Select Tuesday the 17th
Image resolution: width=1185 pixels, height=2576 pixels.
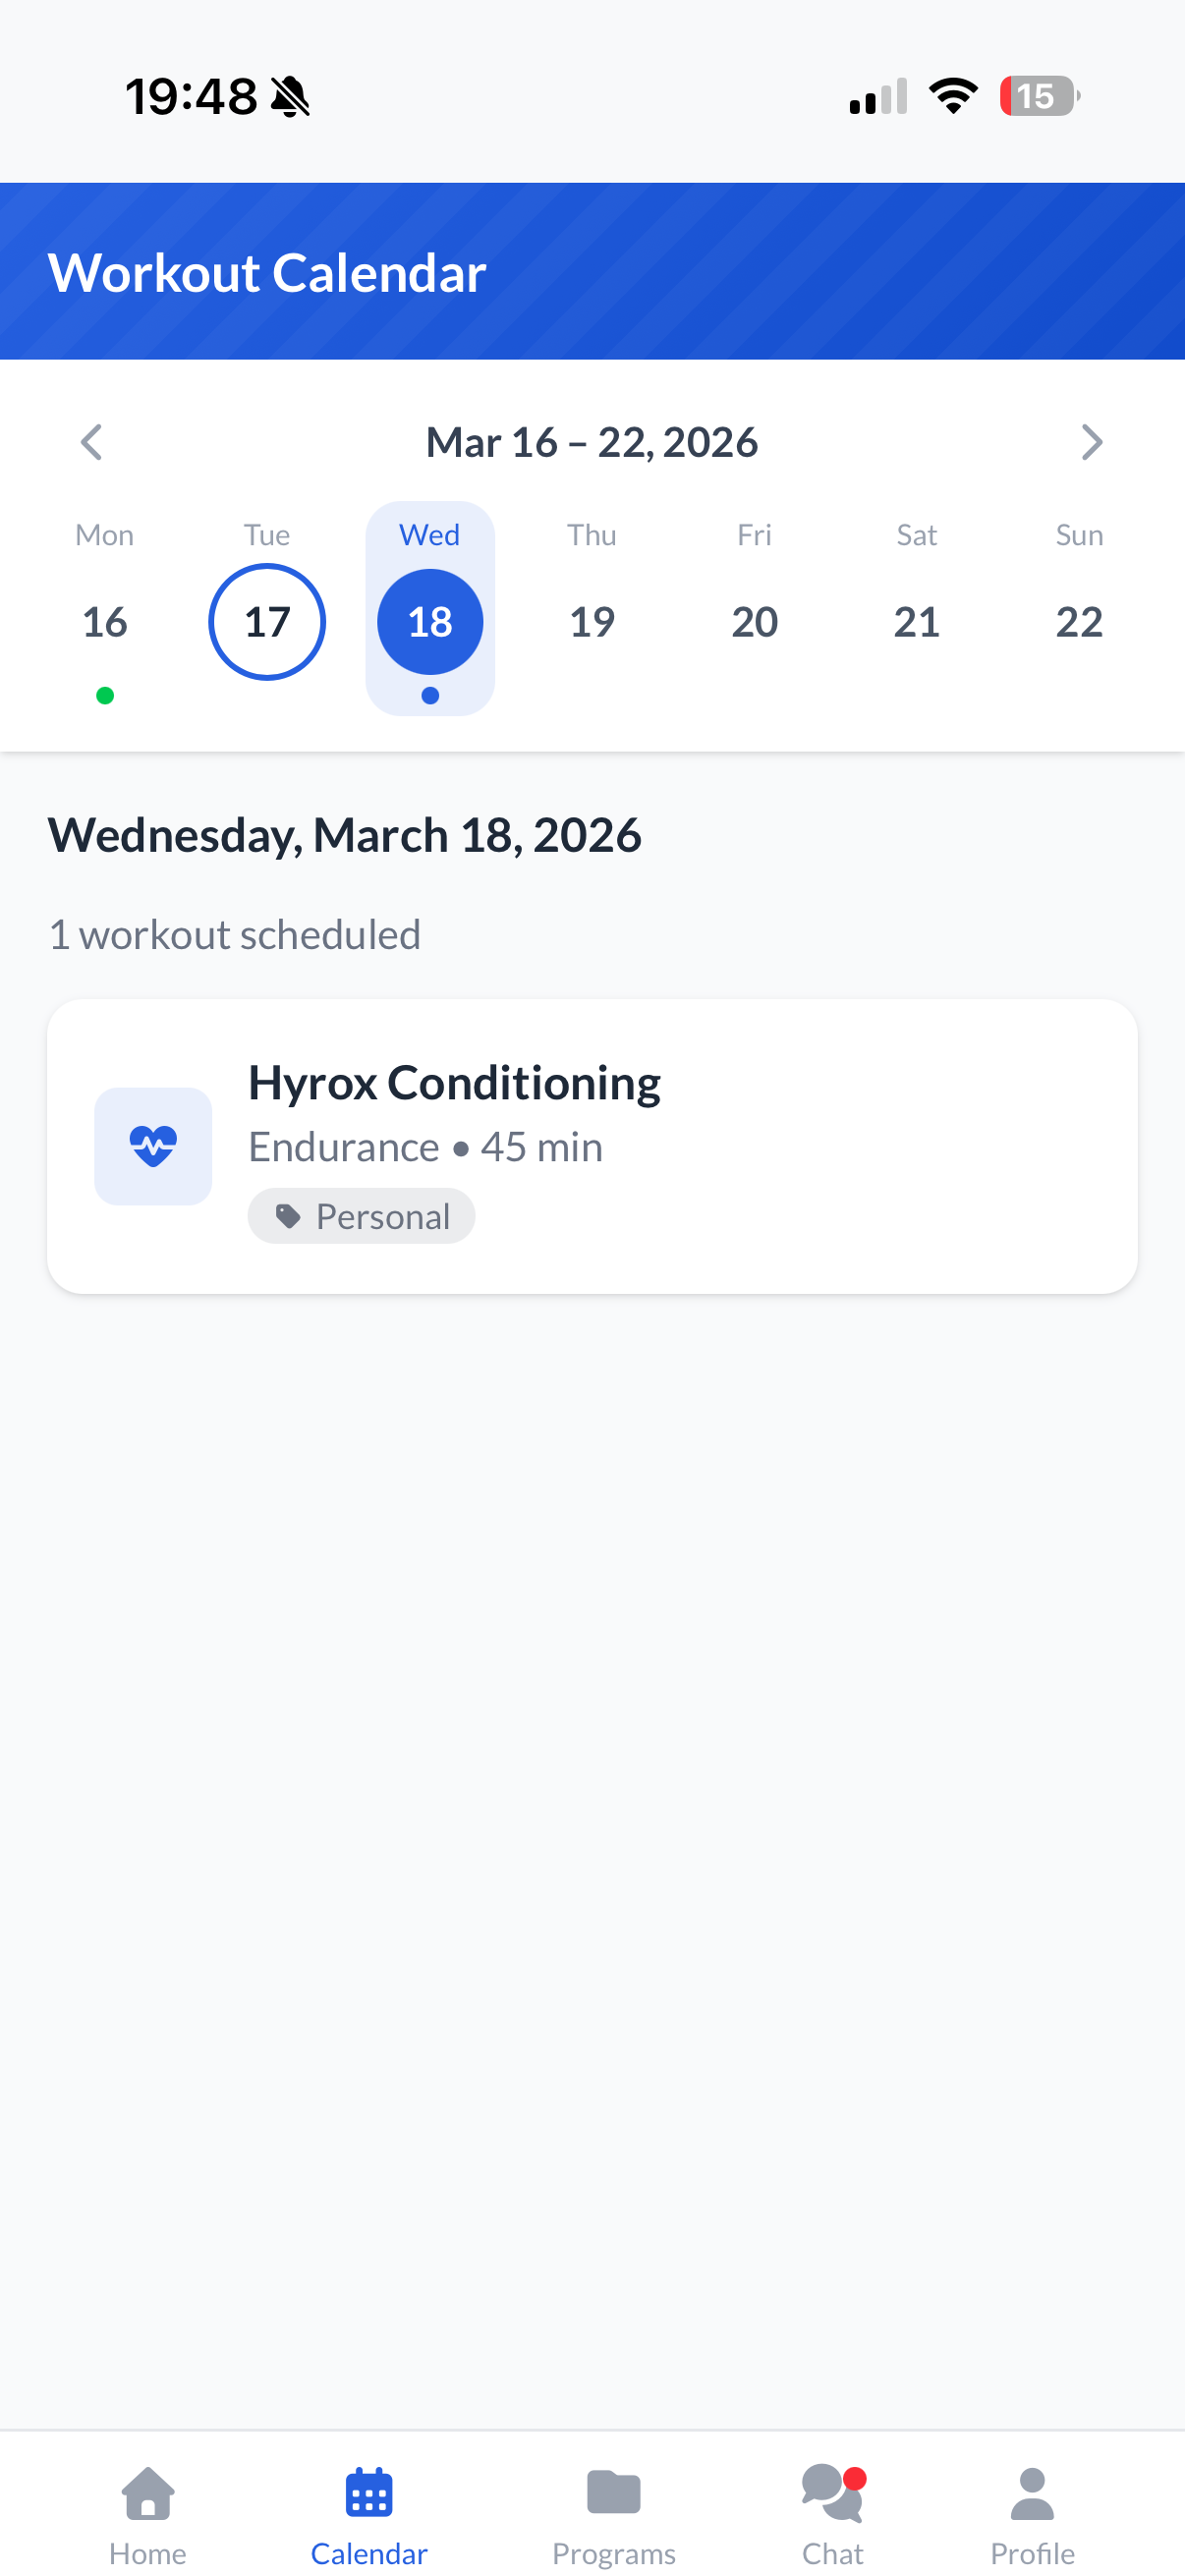pyautogui.click(x=267, y=622)
